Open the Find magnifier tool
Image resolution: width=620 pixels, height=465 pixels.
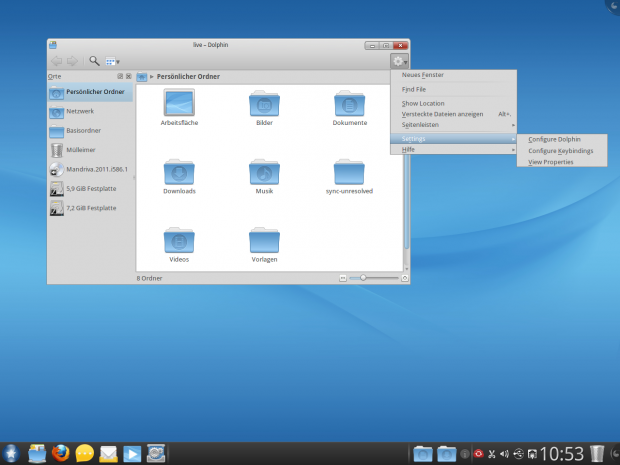pyautogui.click(x=94, y=61)
